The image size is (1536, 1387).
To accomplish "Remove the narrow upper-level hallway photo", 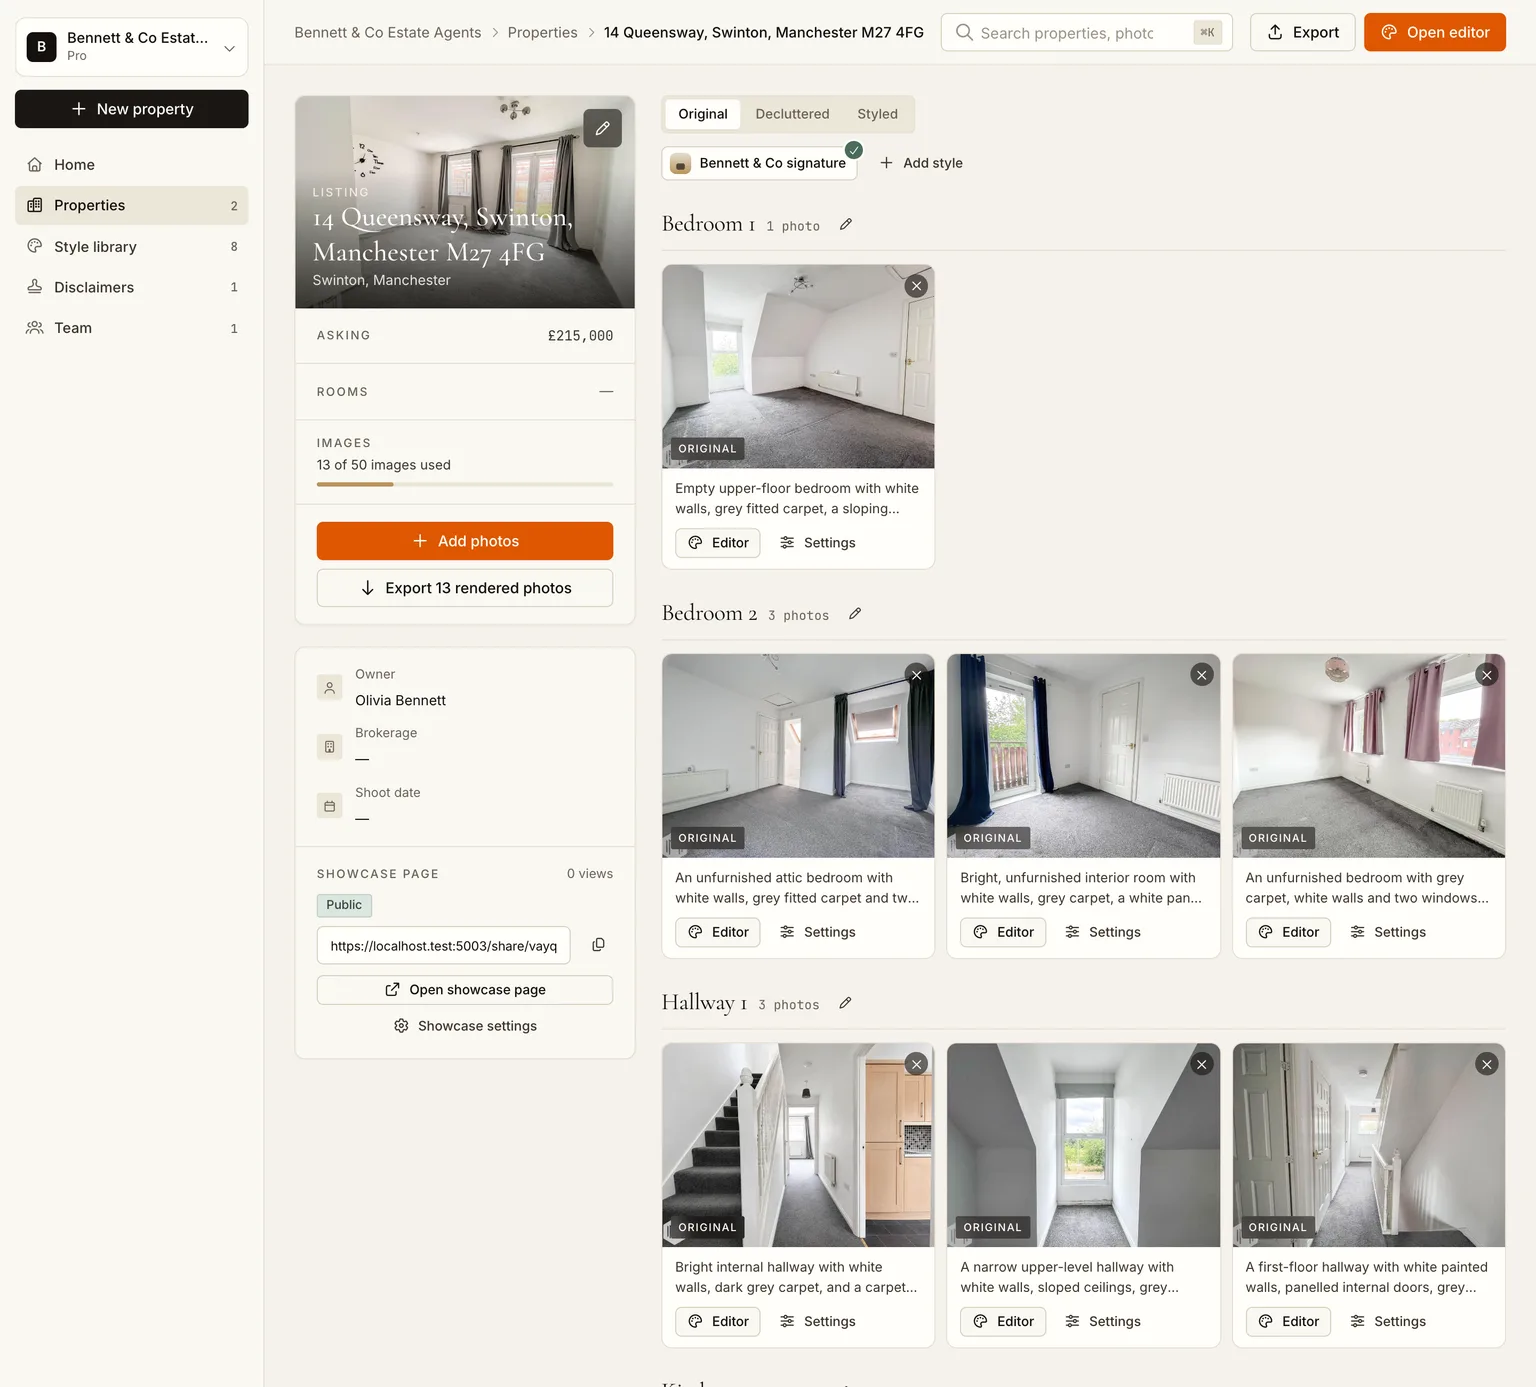I will pyautogui.click(x=1202, y=1064).
